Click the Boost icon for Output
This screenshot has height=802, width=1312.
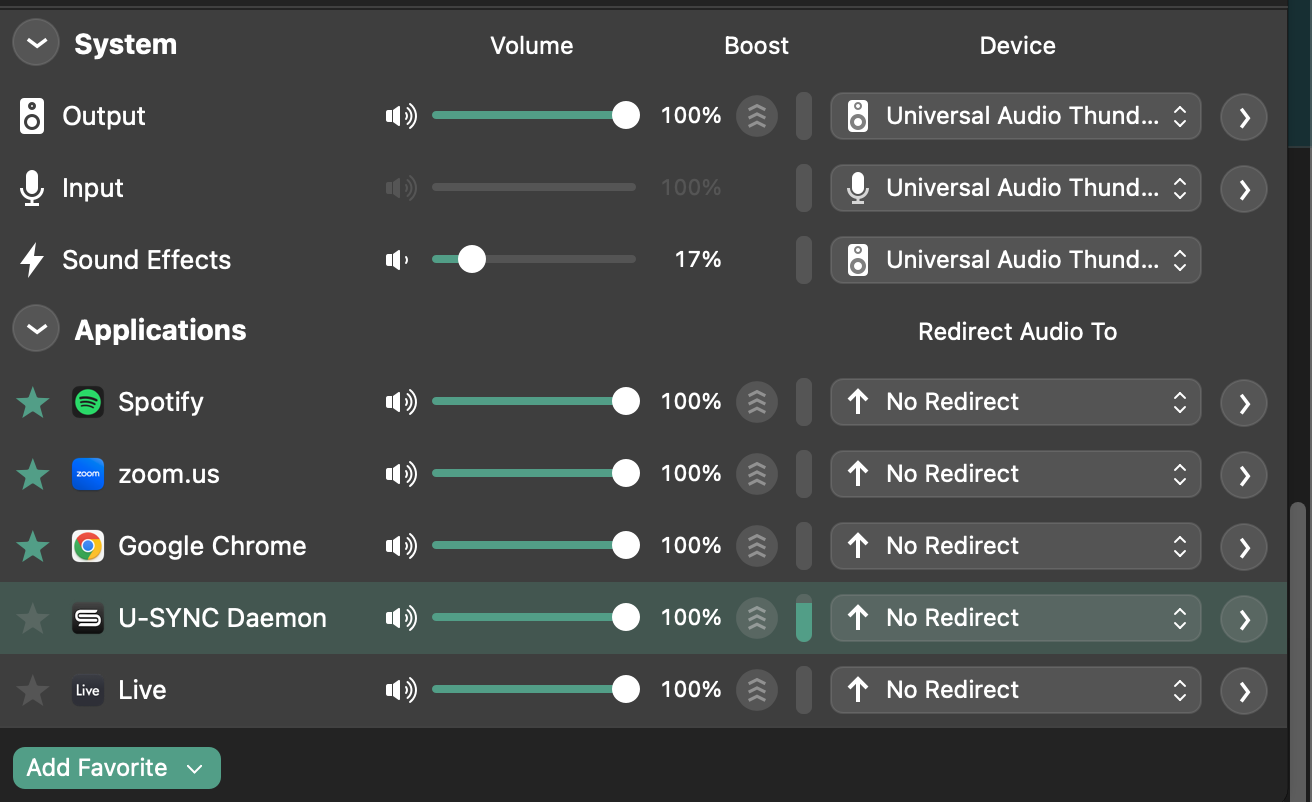(757, 116)
